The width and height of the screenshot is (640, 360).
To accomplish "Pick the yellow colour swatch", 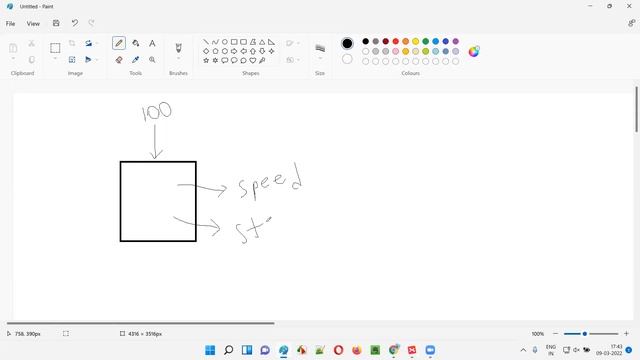I will point(416,41).
